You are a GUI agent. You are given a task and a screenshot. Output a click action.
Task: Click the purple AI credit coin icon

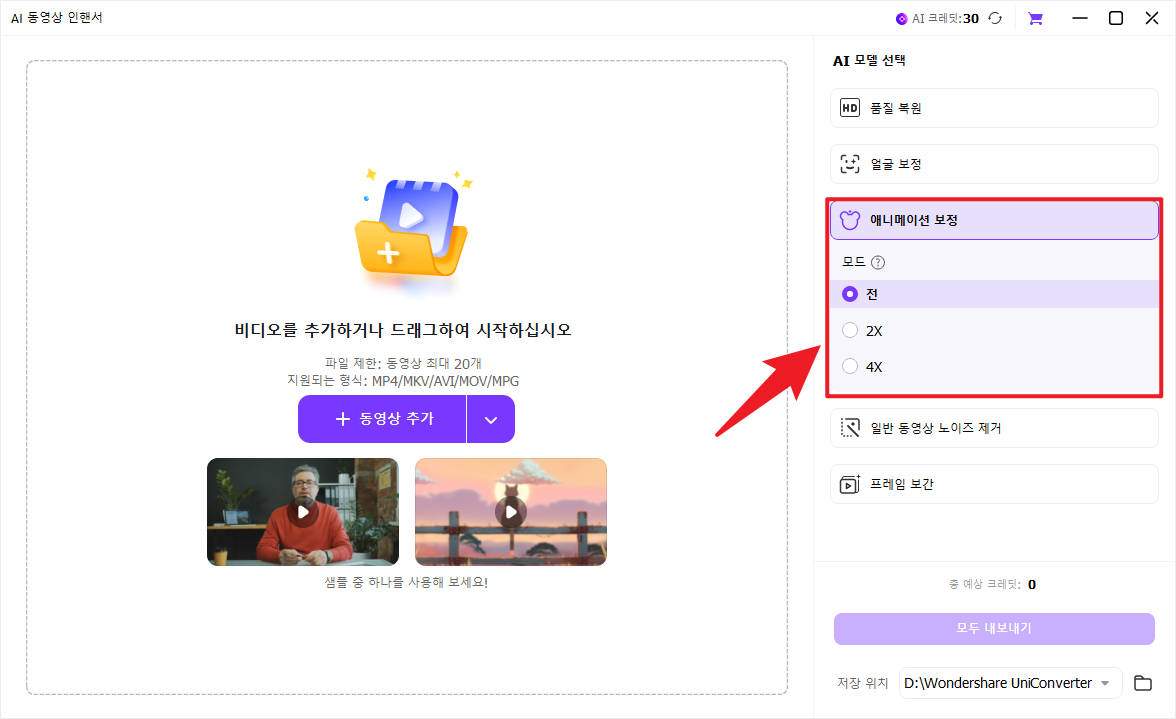coord(902,19)
